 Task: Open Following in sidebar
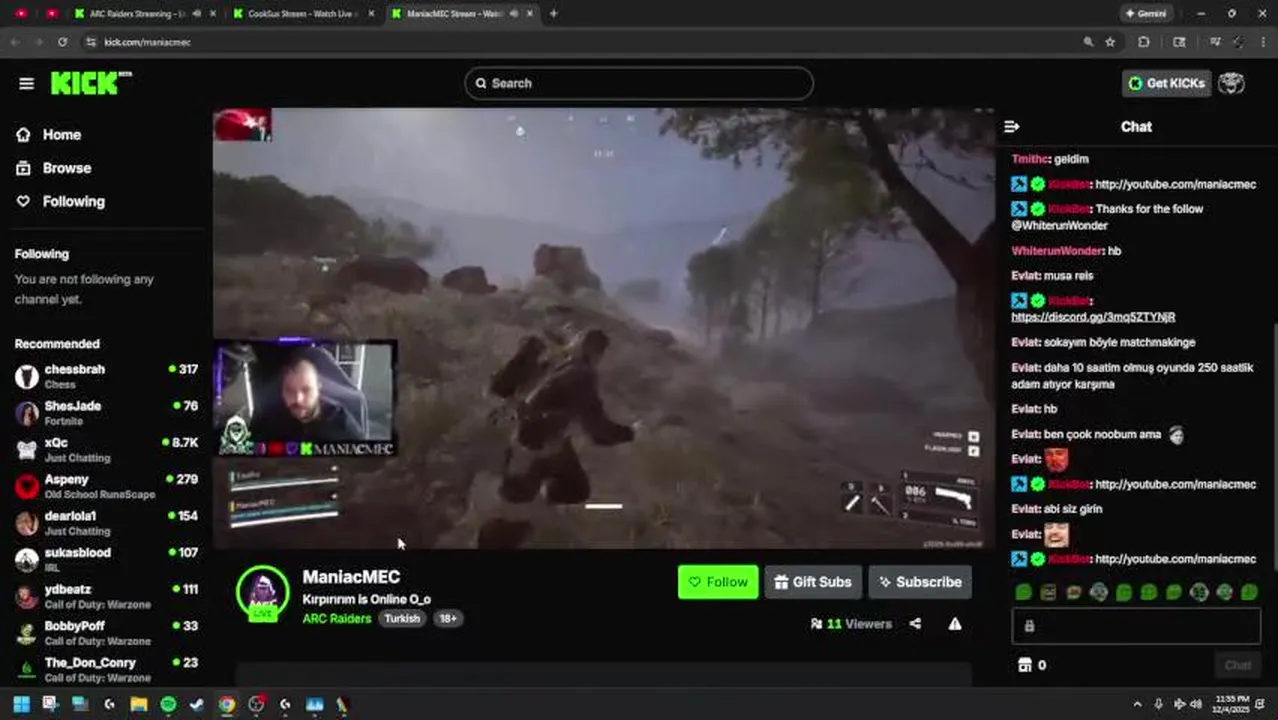73,201
